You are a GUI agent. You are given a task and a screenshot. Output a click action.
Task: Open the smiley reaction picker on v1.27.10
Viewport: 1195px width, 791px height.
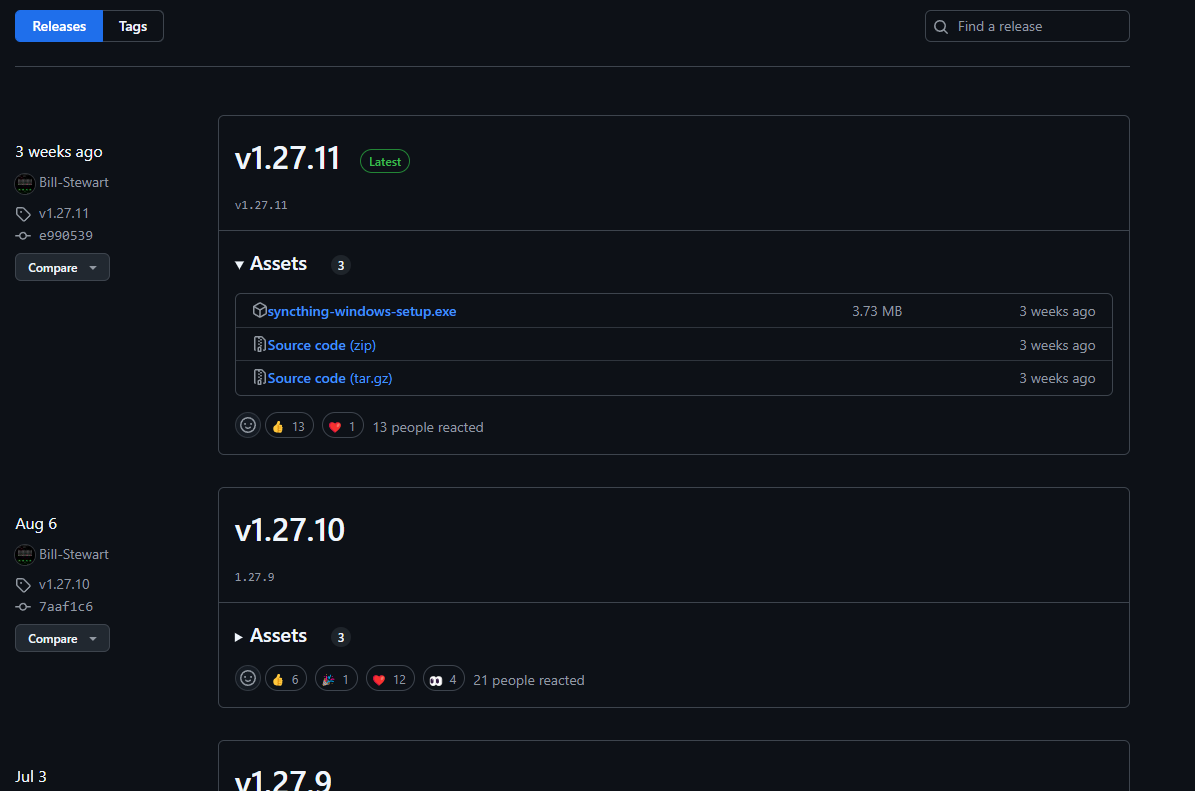tap(248, 678)
